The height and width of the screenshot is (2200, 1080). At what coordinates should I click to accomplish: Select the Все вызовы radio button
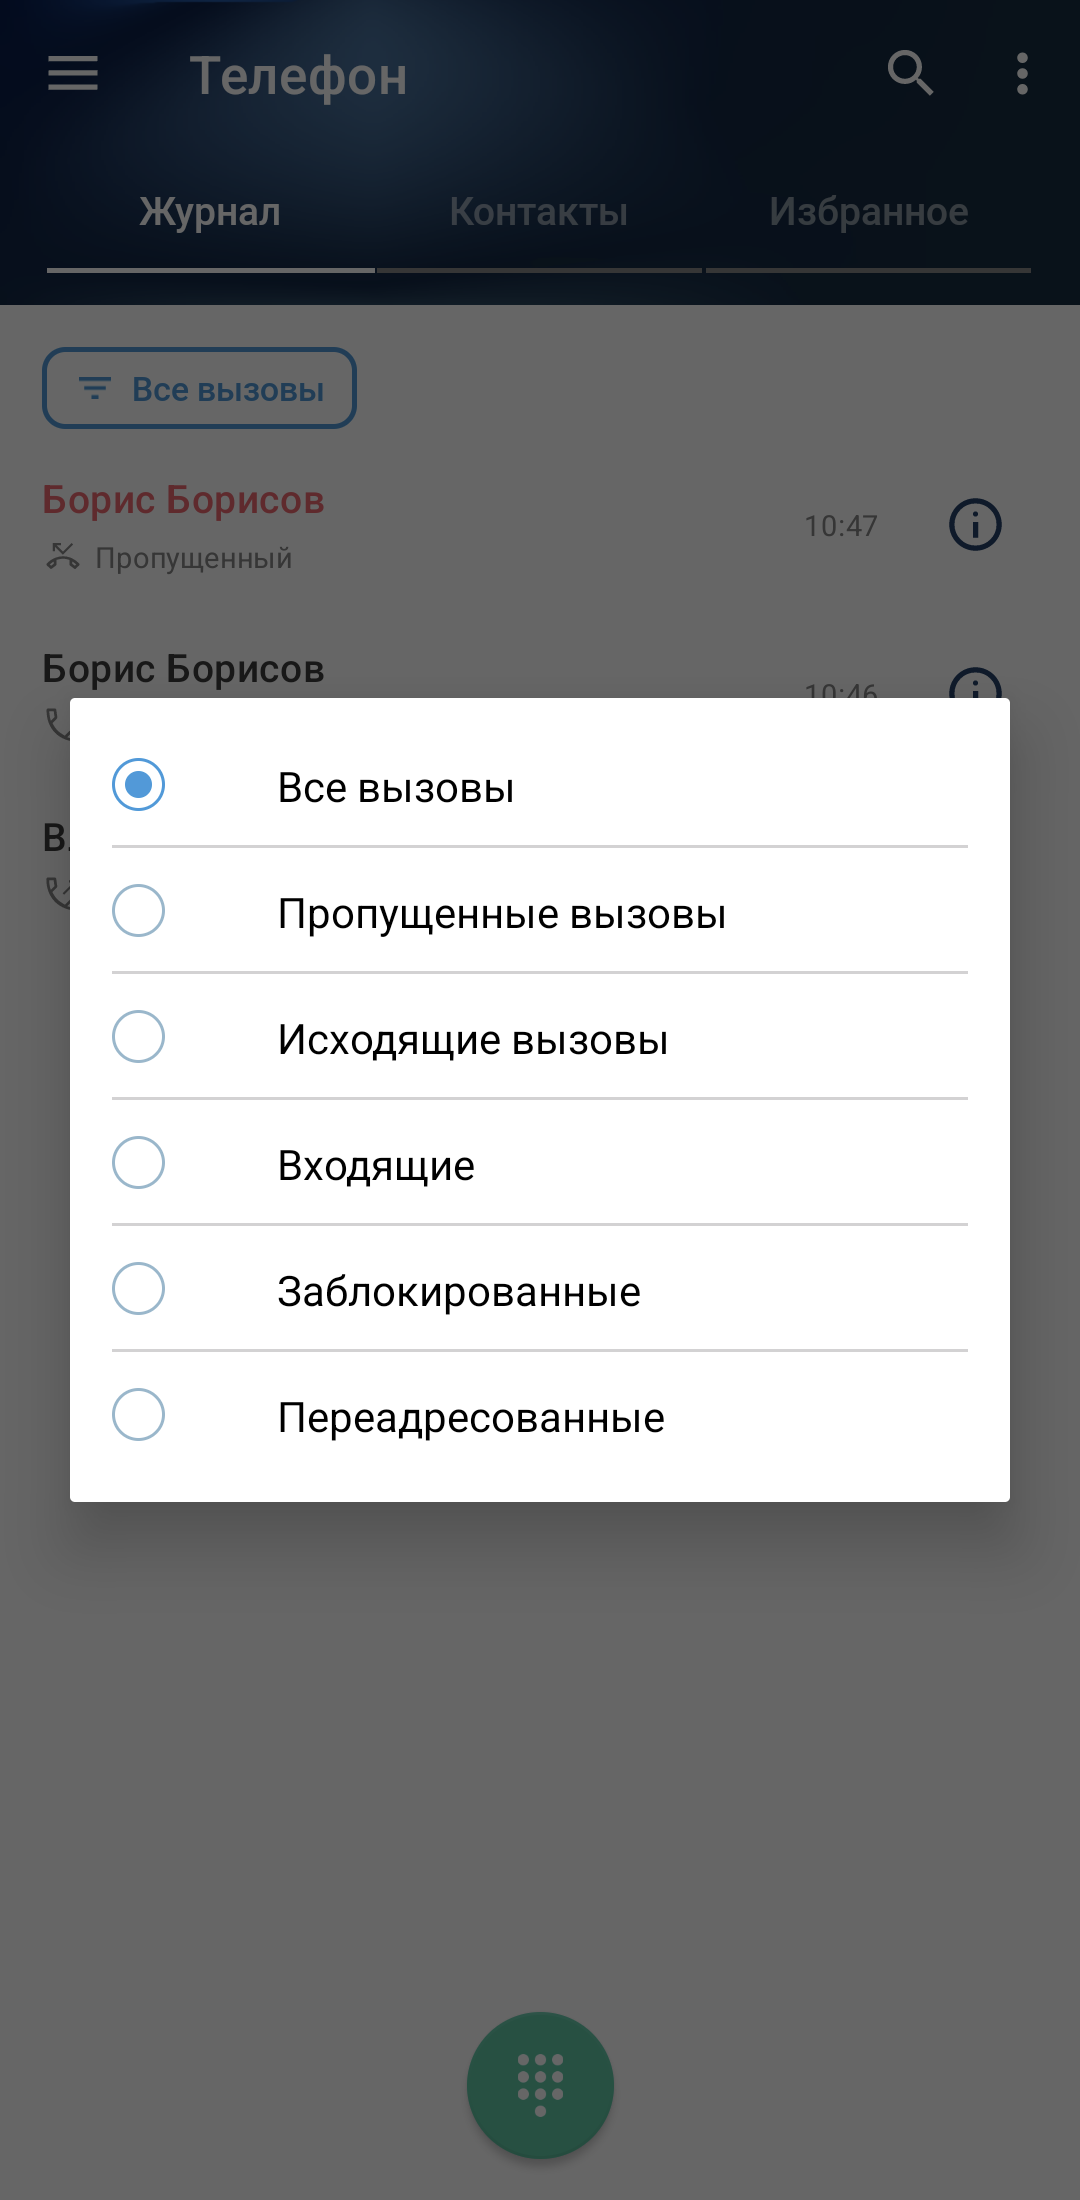tap(139, 785)
